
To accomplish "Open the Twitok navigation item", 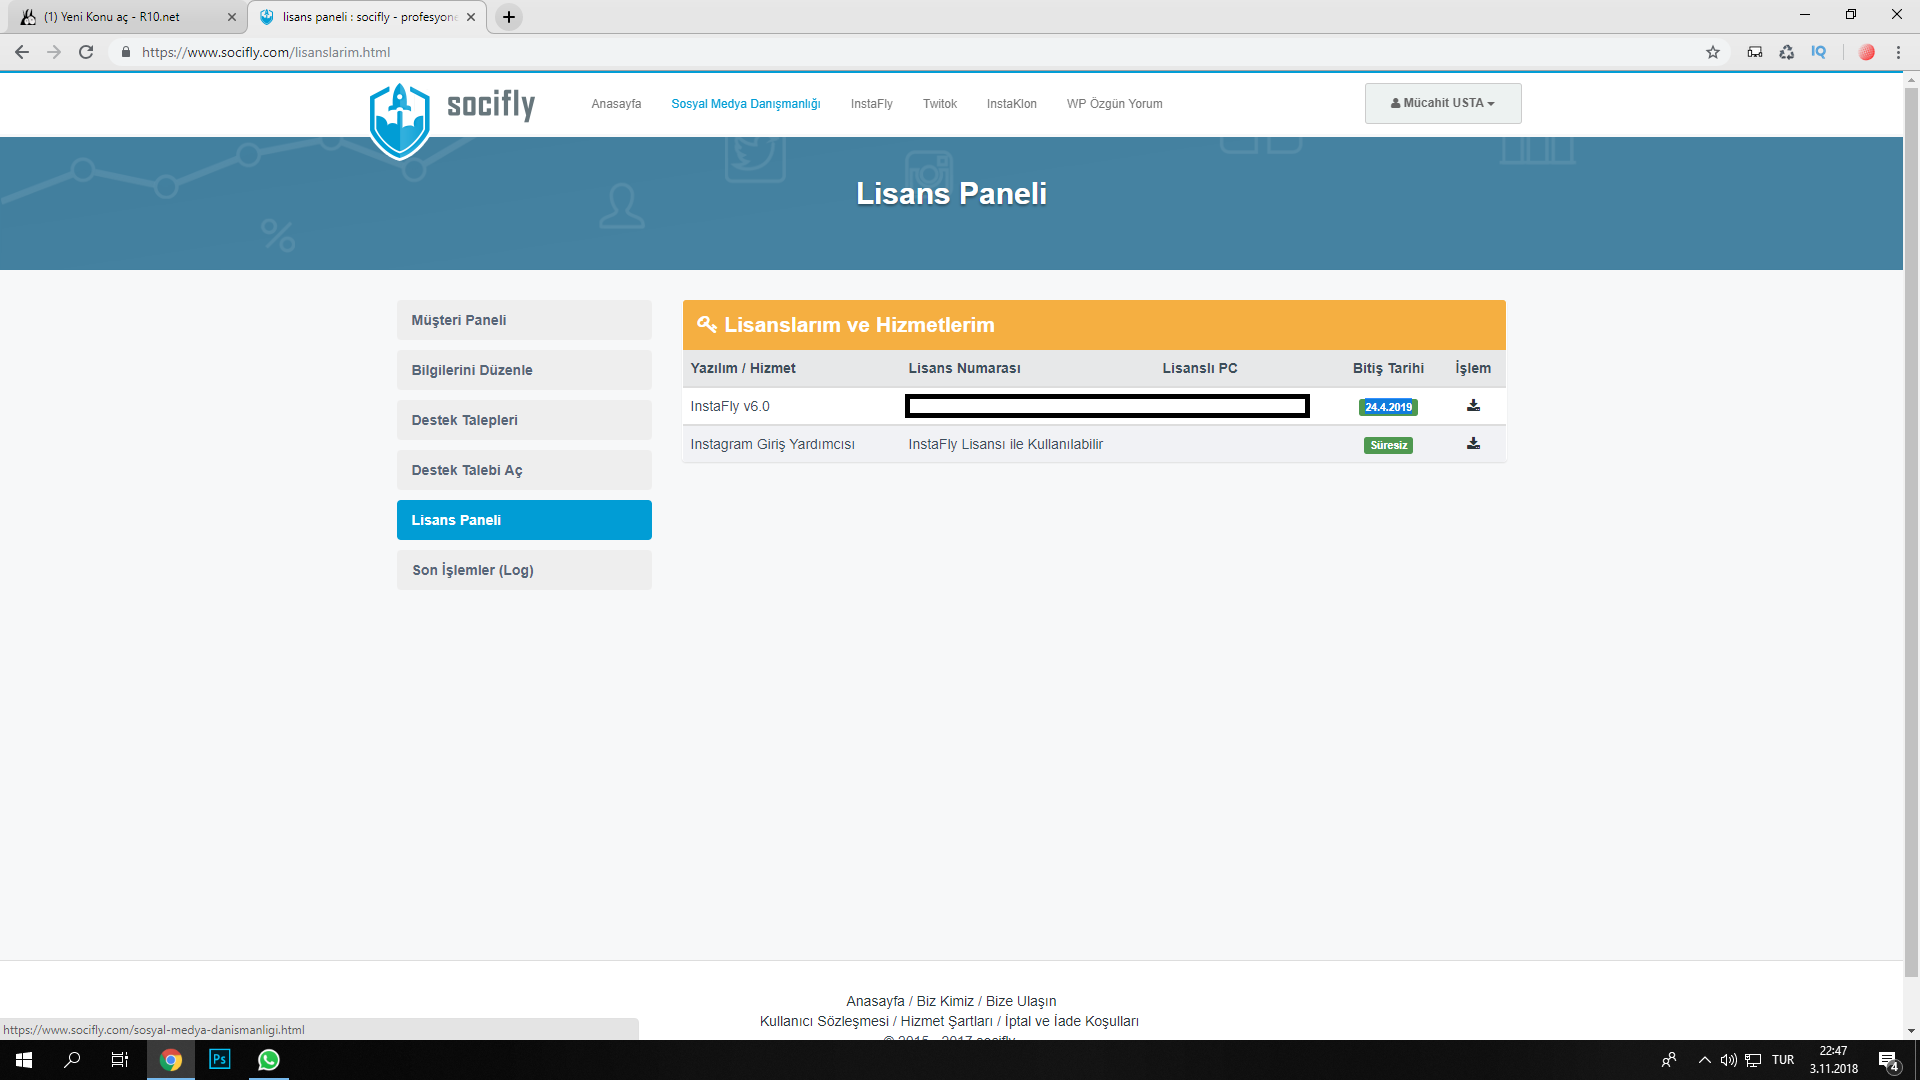I will [940, 104].
